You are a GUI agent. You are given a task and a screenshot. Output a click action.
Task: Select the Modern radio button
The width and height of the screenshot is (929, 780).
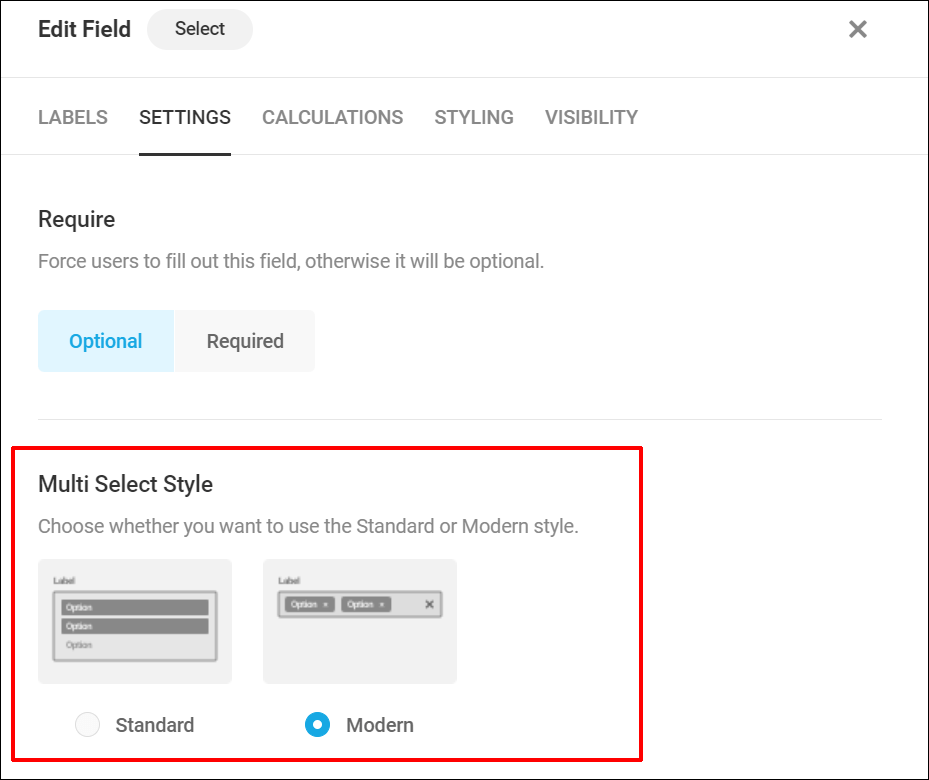[x=317, y=724]
